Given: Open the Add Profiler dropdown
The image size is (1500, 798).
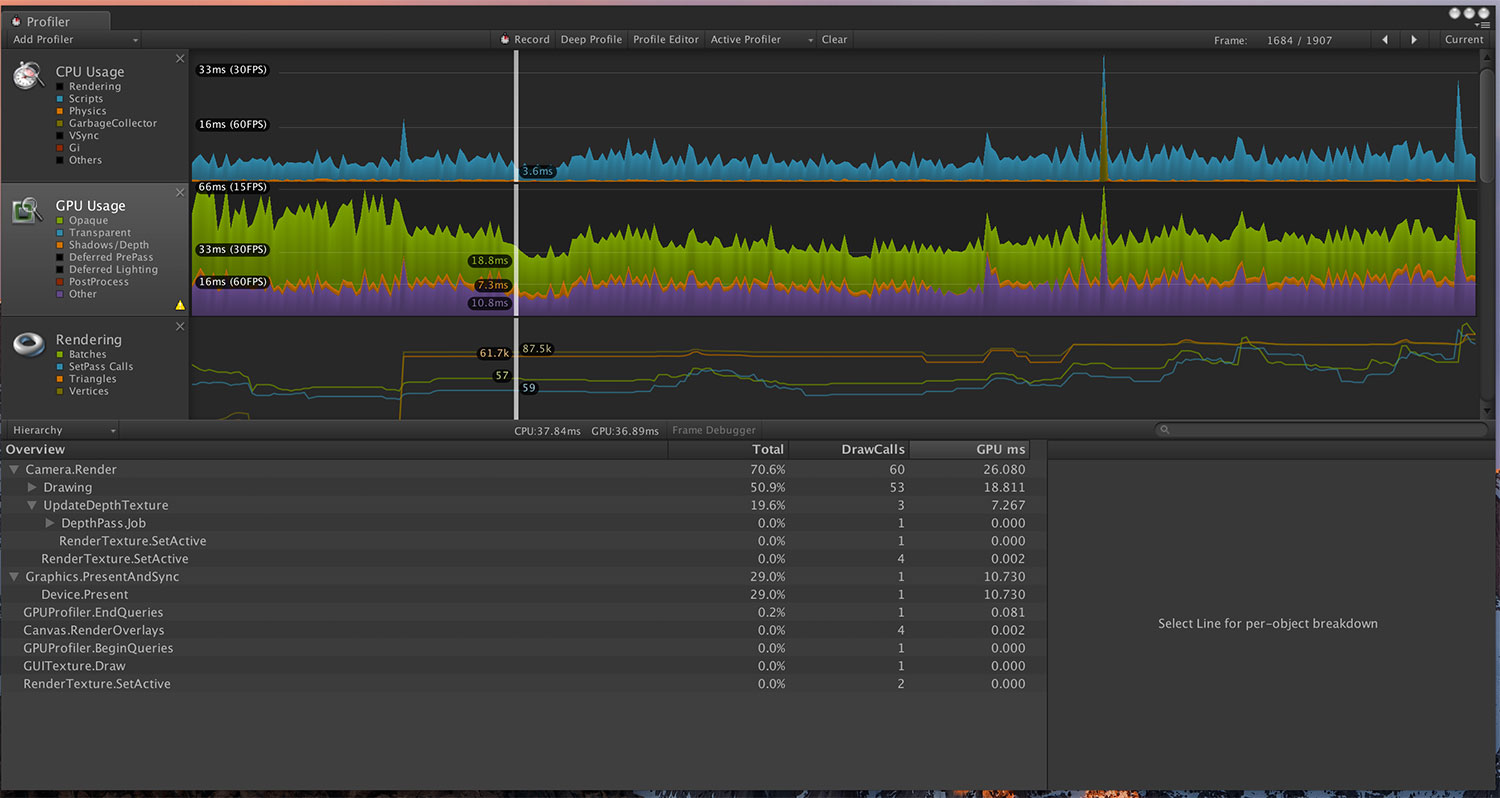Looking at the screenshot, I should pyautogui.click(x=73, y=39).
